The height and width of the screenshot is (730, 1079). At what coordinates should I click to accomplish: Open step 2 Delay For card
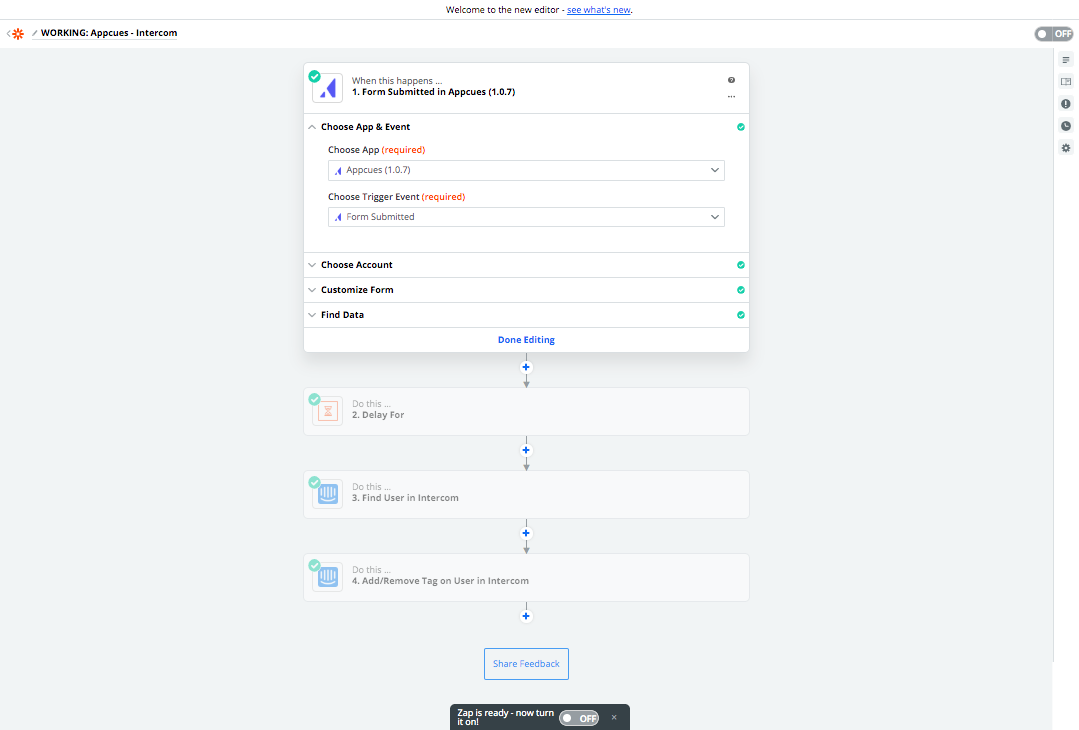point(526,411)
